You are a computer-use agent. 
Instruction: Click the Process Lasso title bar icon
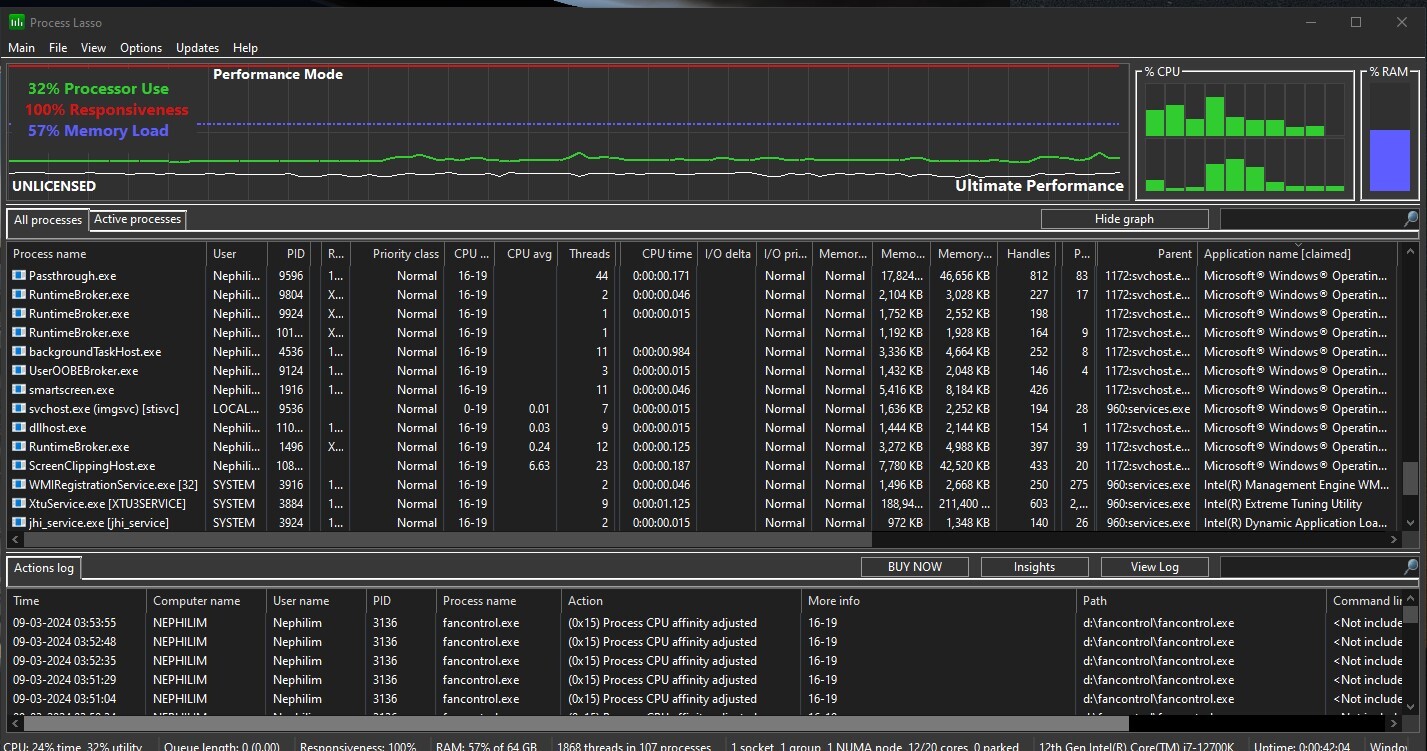coord(17,22)
